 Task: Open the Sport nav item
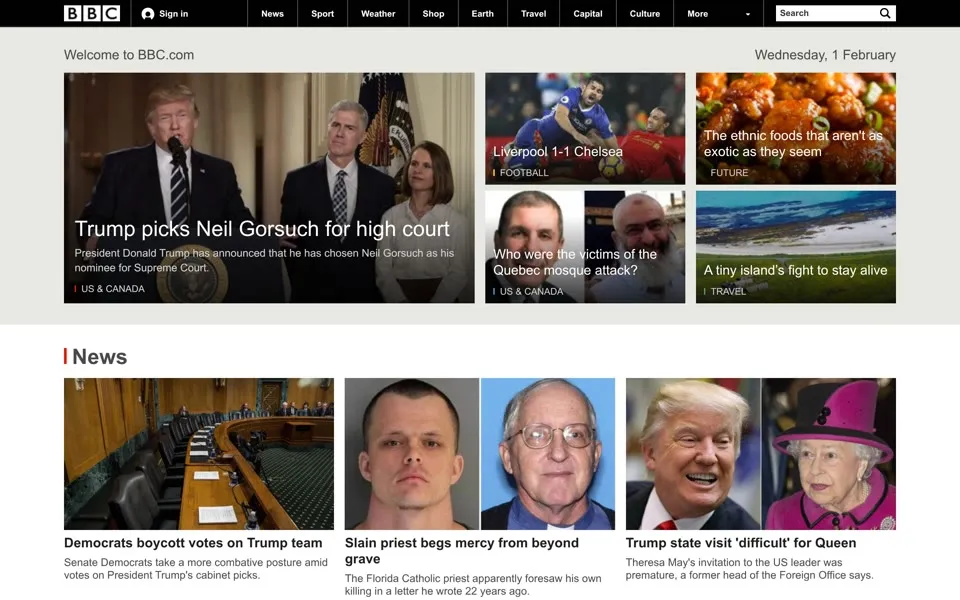point(323,13)
